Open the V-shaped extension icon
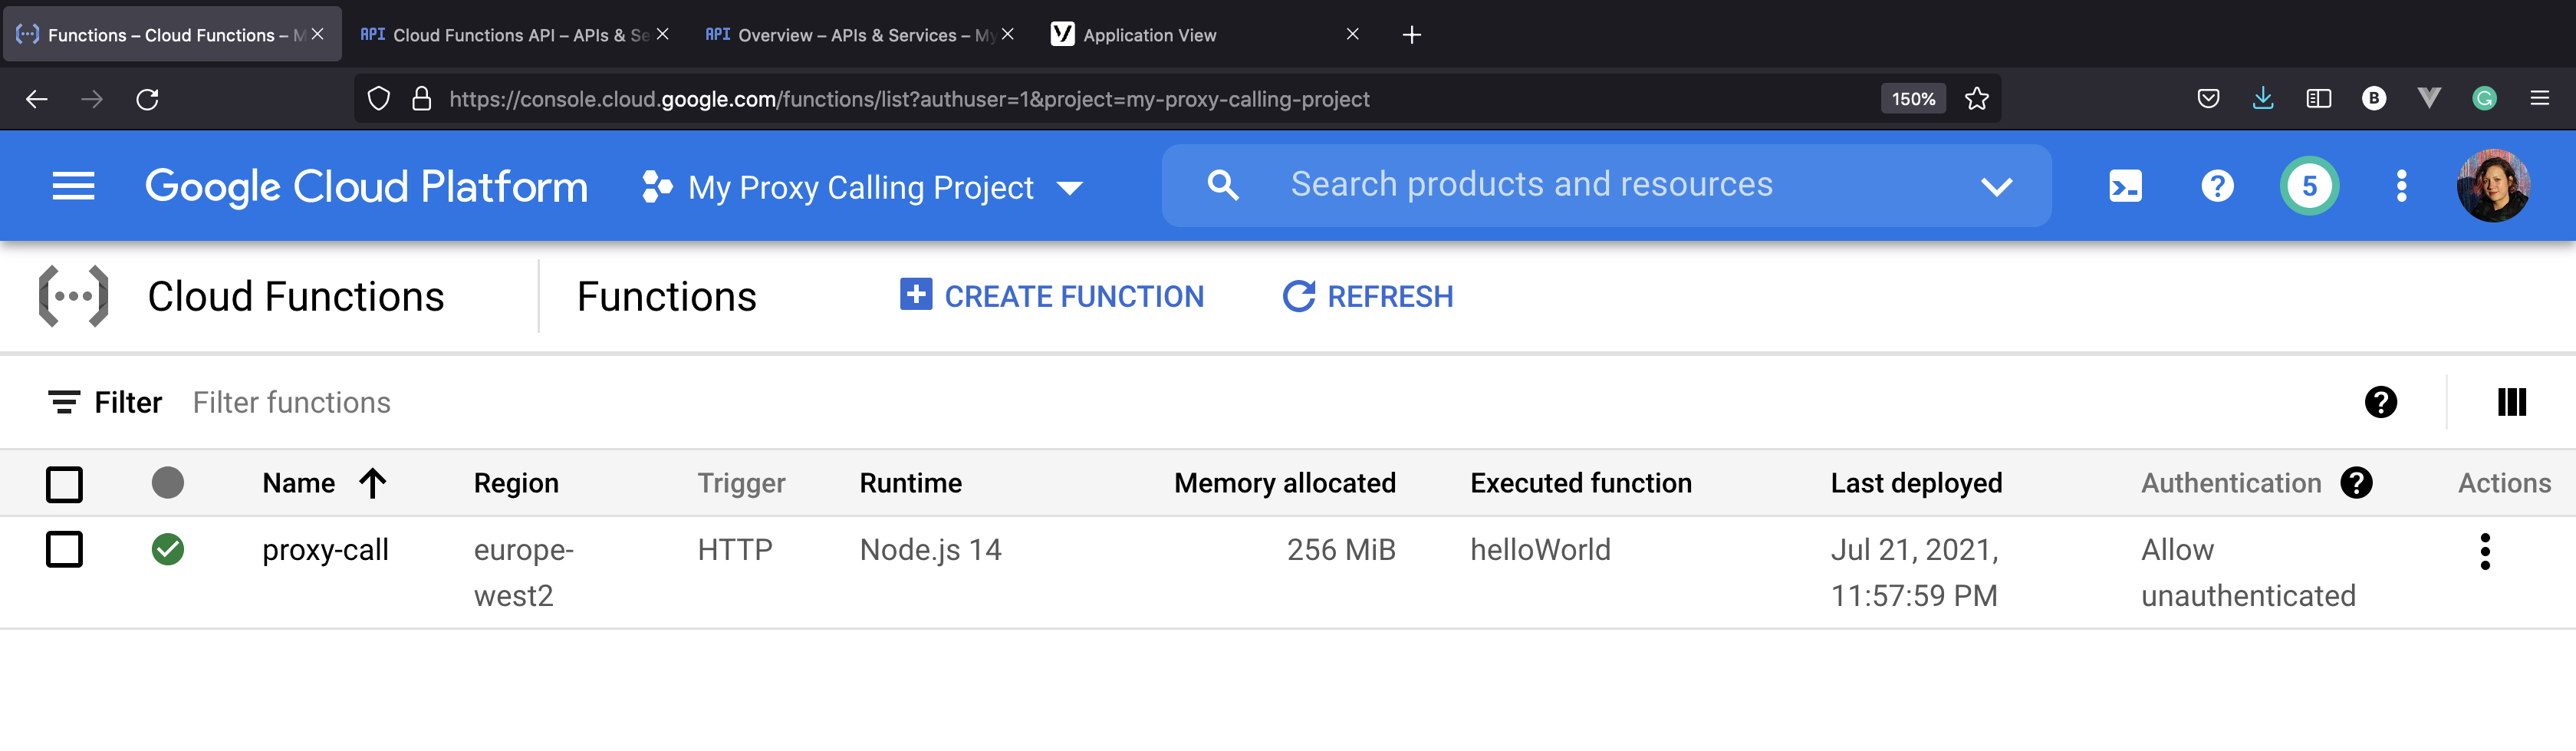2576x751 pixels. 2428,98
